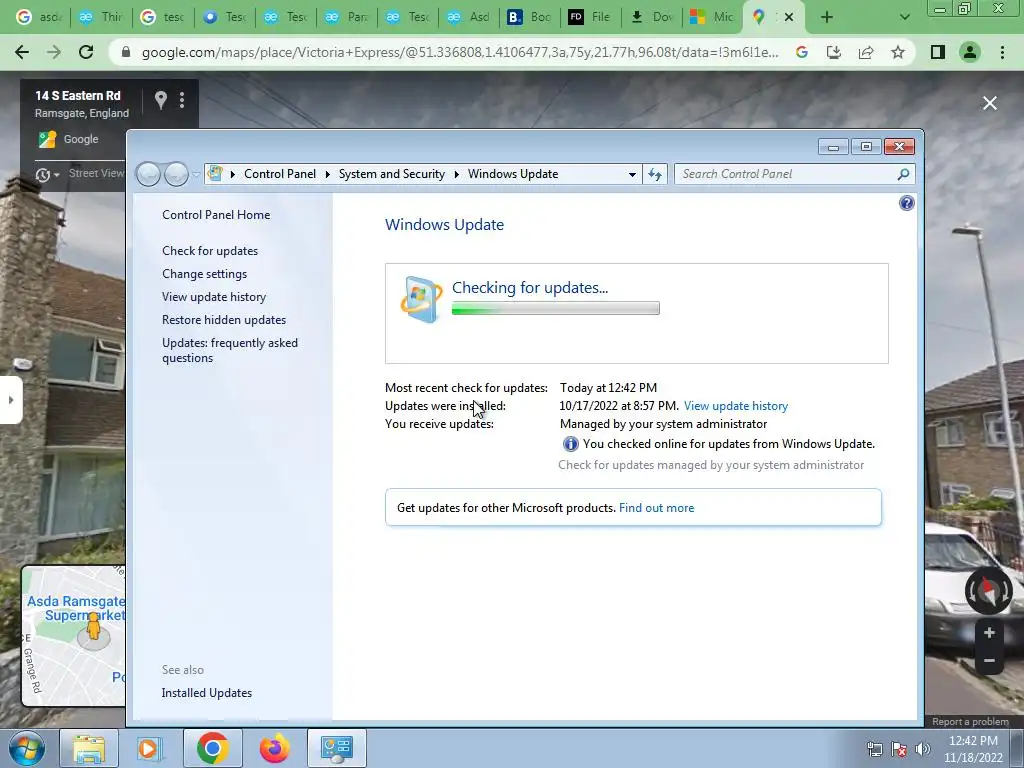The height and width of the screenshot is (768, 1024).
Task: Click Report a problem in Street View
Action: (970, 722)
